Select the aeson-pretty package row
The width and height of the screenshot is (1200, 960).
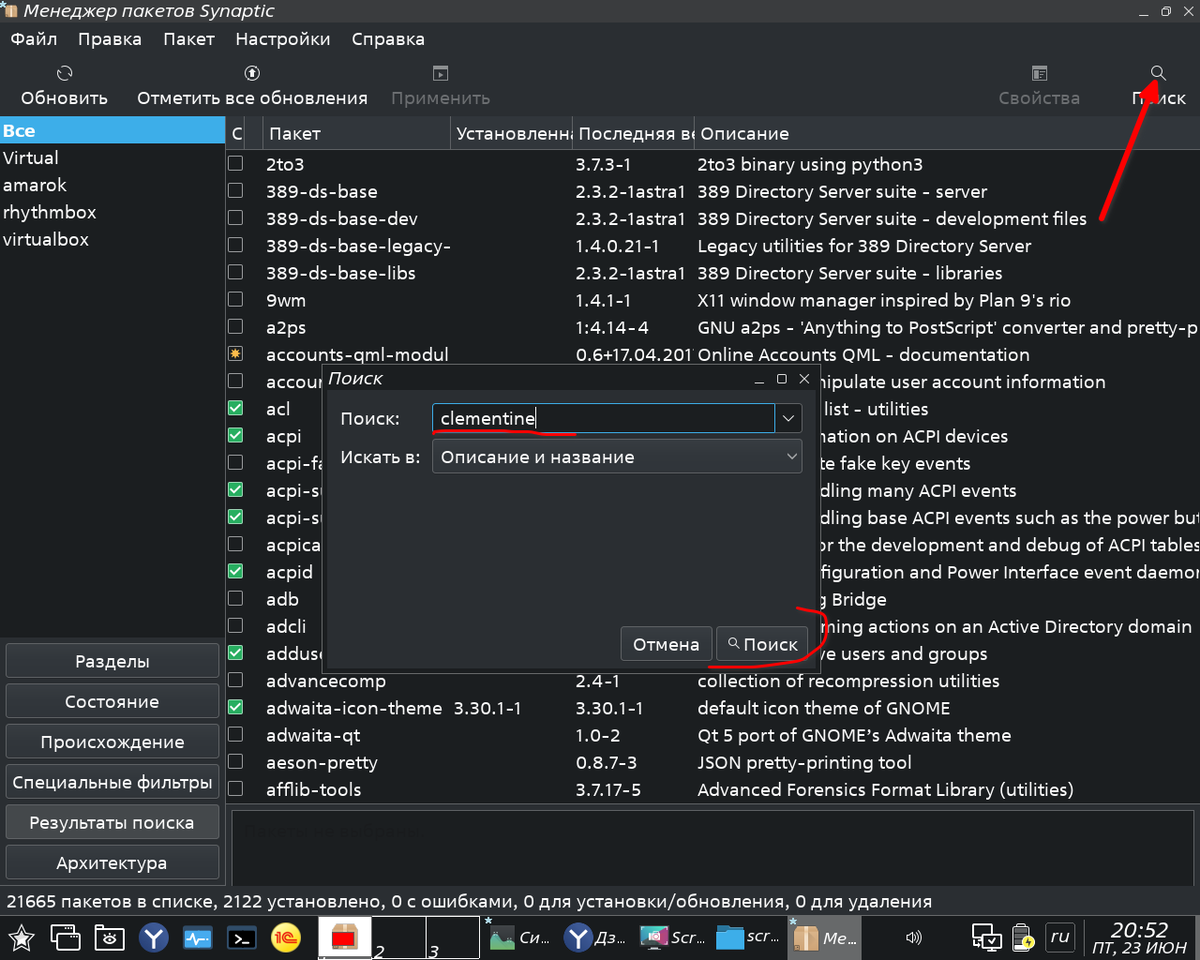click(x=713, y=762)
